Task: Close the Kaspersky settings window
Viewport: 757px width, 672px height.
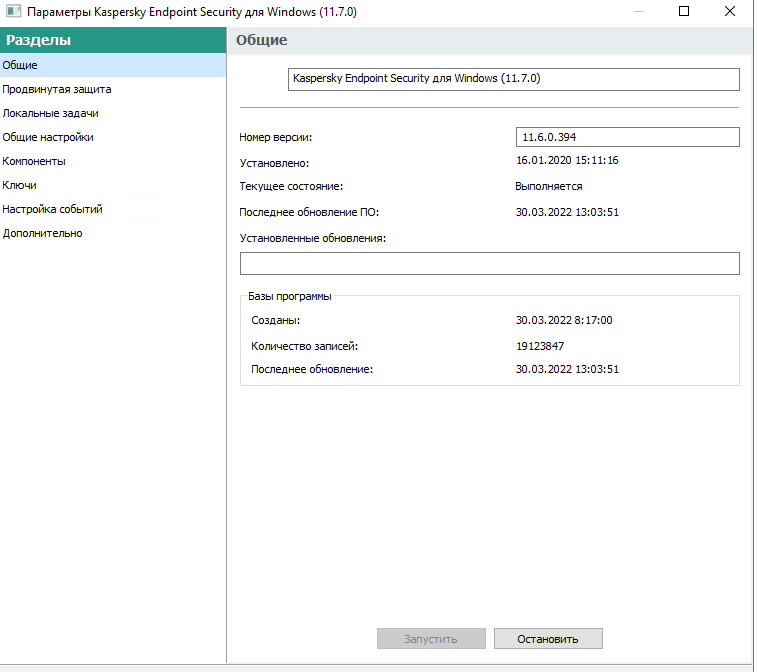Action: click(731, 12)
